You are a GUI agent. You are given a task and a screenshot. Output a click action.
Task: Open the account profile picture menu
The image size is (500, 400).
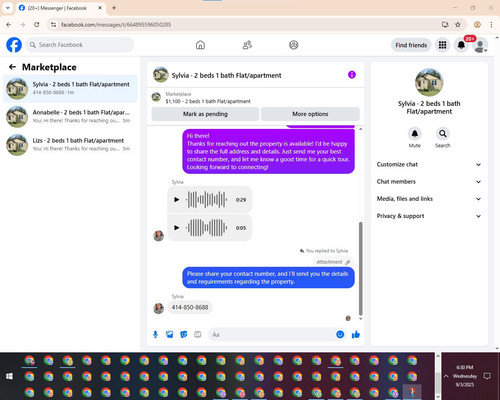click(480, 46)
